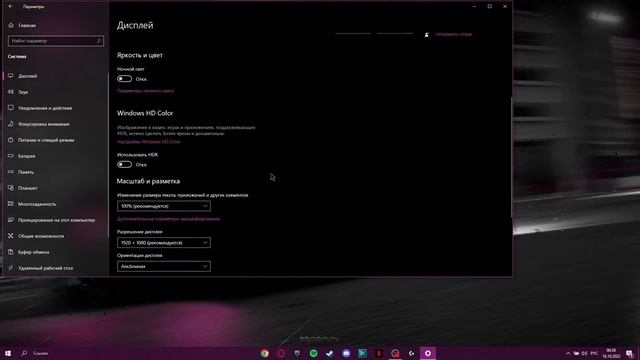This screenshot has height=360, width=640.
Task: Launch Steam from taskbar
Action: pyautogui.click(x=330, y=353)
